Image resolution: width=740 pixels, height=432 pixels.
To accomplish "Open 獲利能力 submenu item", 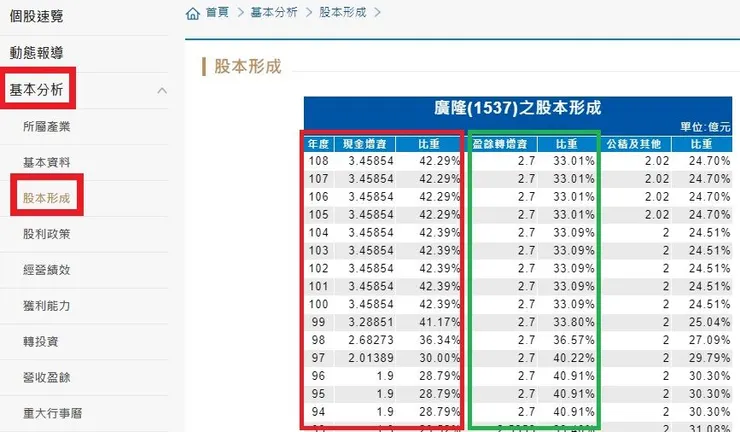I will 47,305.
